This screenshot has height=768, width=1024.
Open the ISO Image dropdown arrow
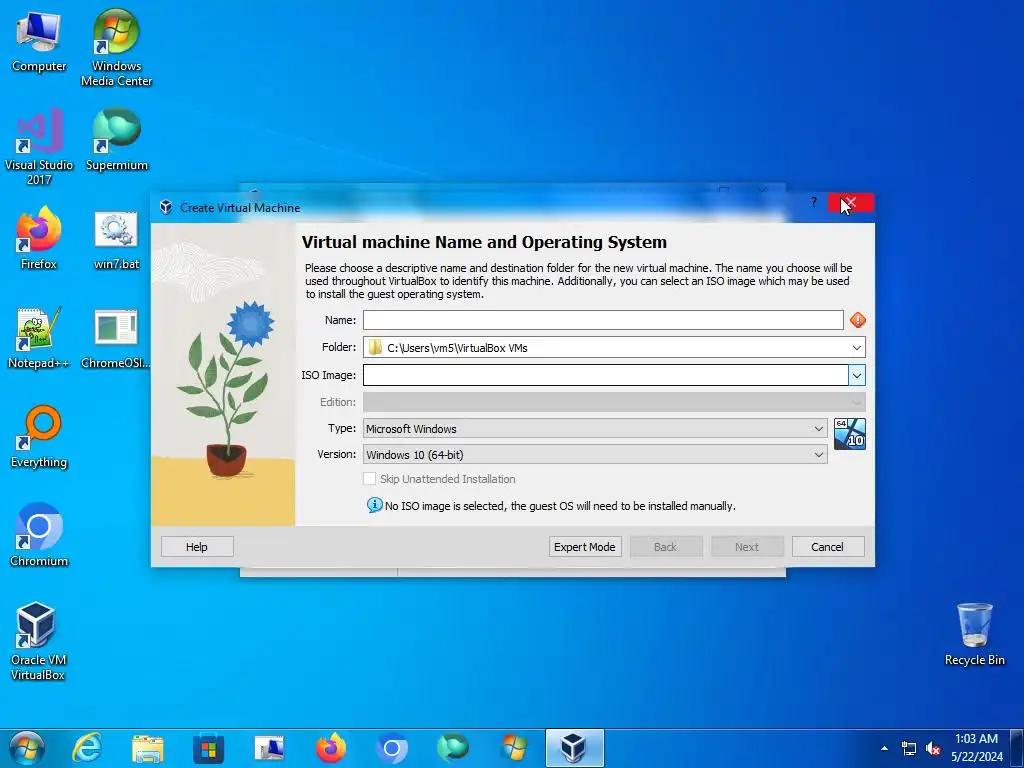857,375
